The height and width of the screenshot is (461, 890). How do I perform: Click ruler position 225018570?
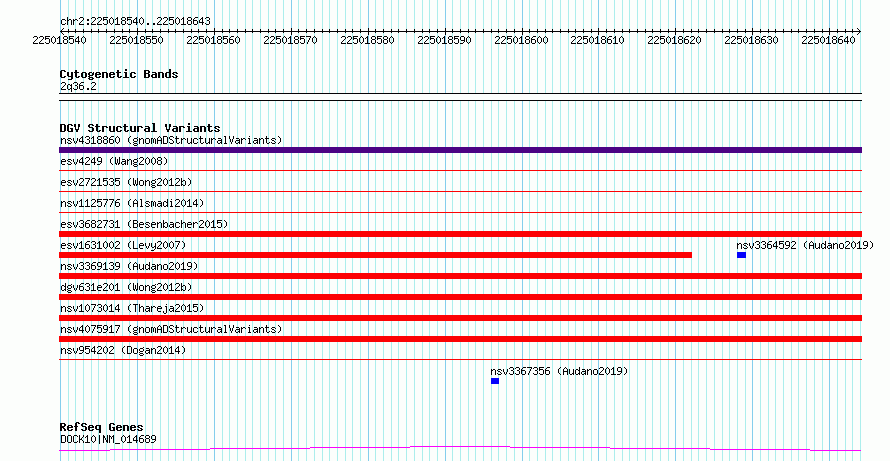(291, 40)
